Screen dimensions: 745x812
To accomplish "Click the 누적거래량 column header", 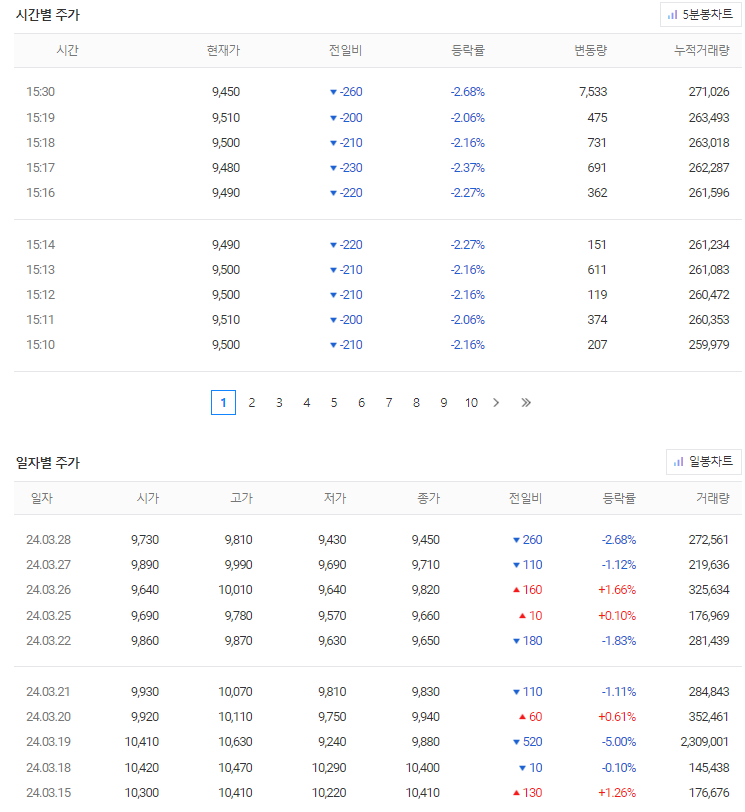I will click(702, 50).
